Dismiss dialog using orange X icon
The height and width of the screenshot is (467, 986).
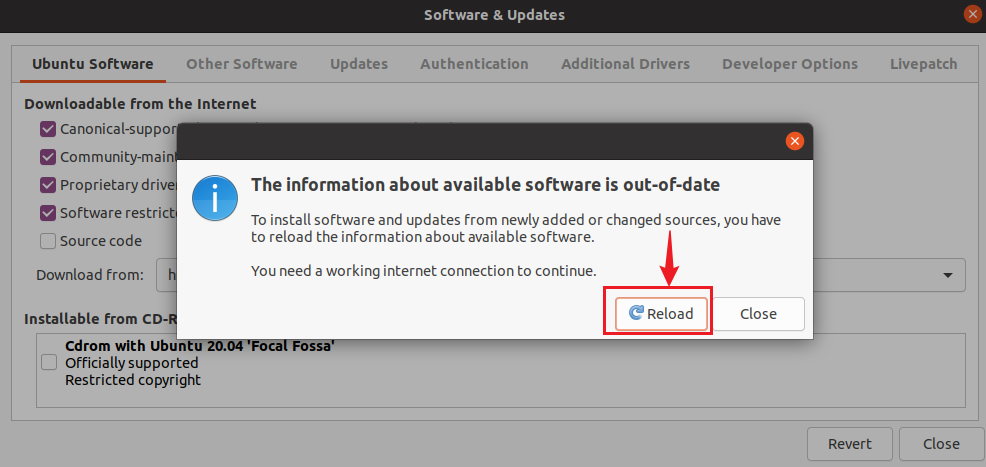[795, 141]
